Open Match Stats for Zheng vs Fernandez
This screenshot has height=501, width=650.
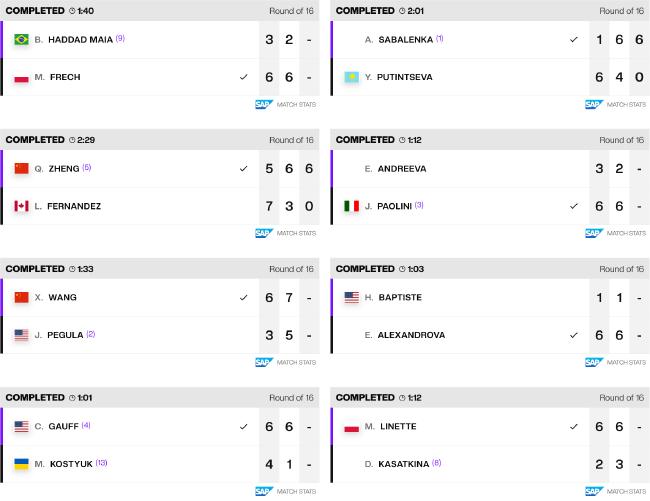[x=296, y=233]
